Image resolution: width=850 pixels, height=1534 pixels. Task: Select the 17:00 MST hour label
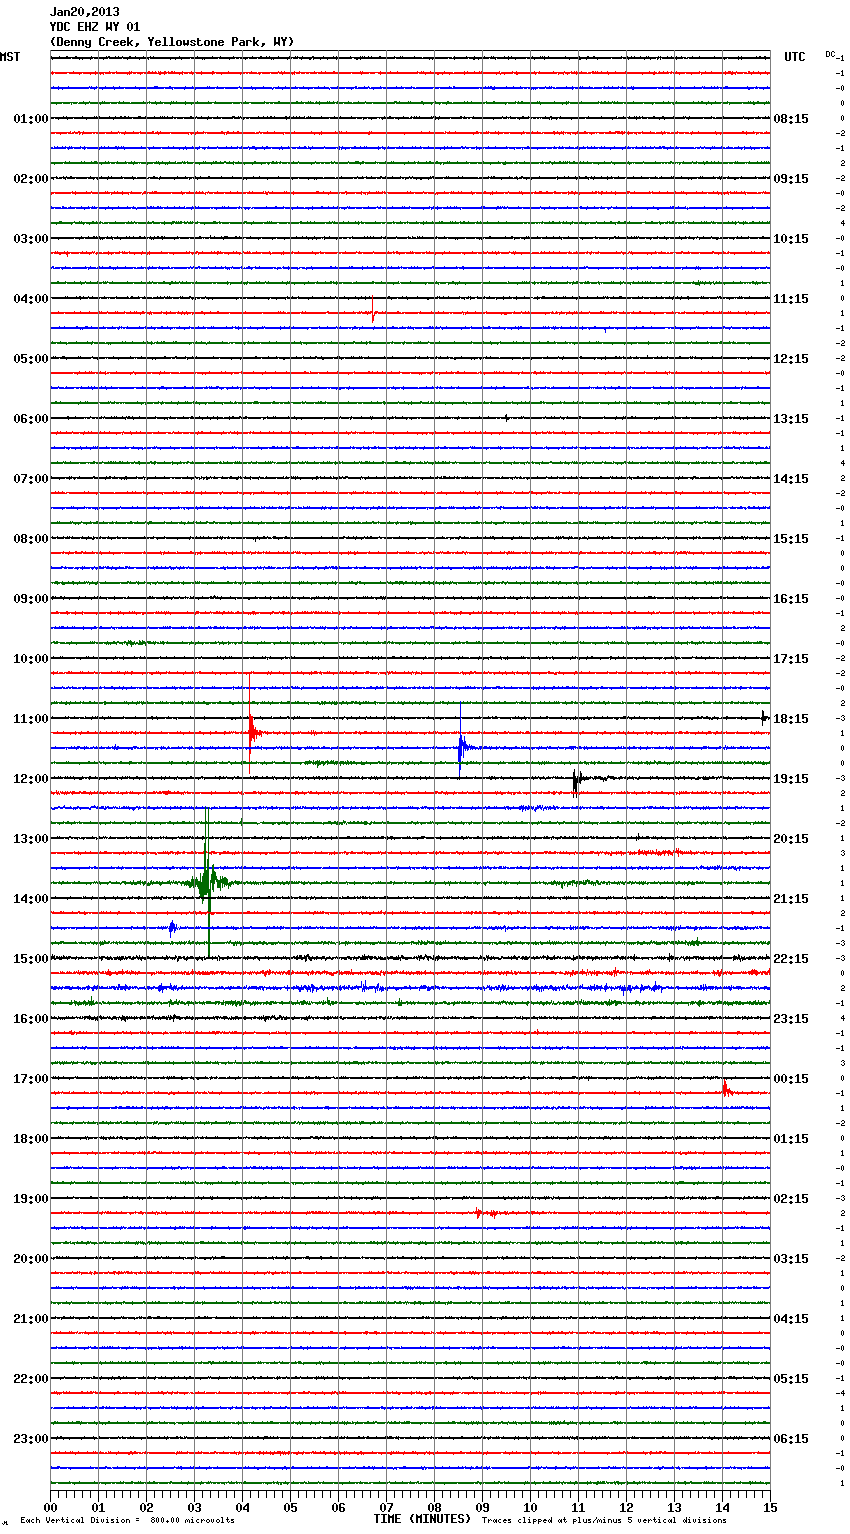tap(30, 1079)
